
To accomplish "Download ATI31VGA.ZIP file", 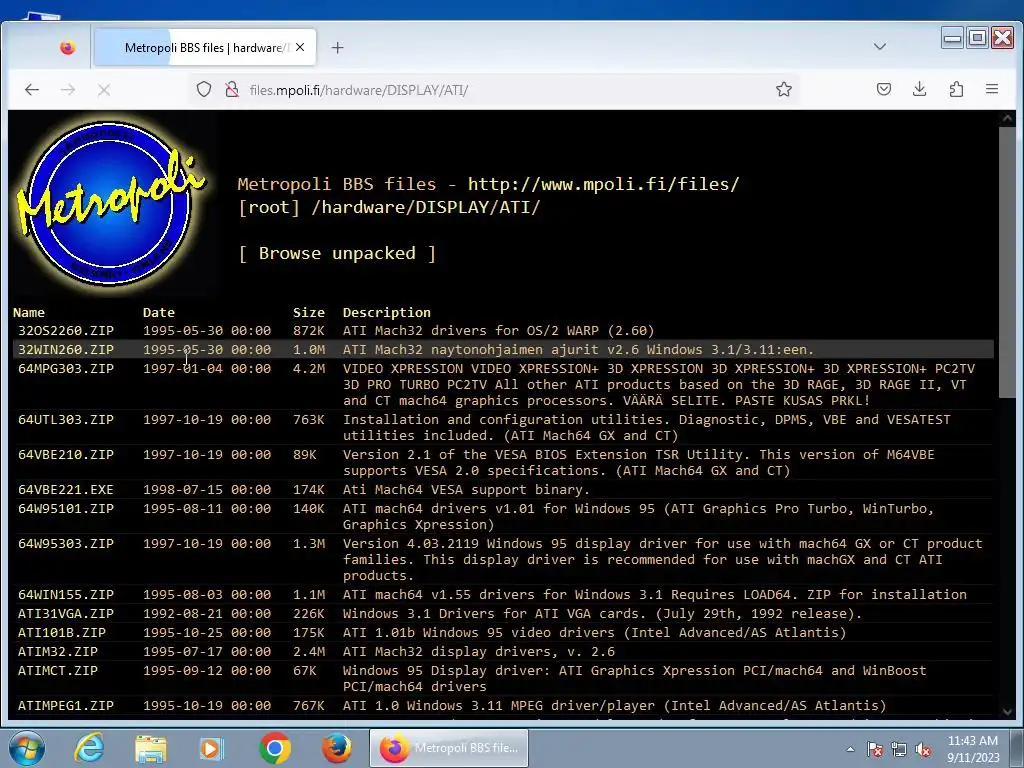I will click(x=66, y=613).
